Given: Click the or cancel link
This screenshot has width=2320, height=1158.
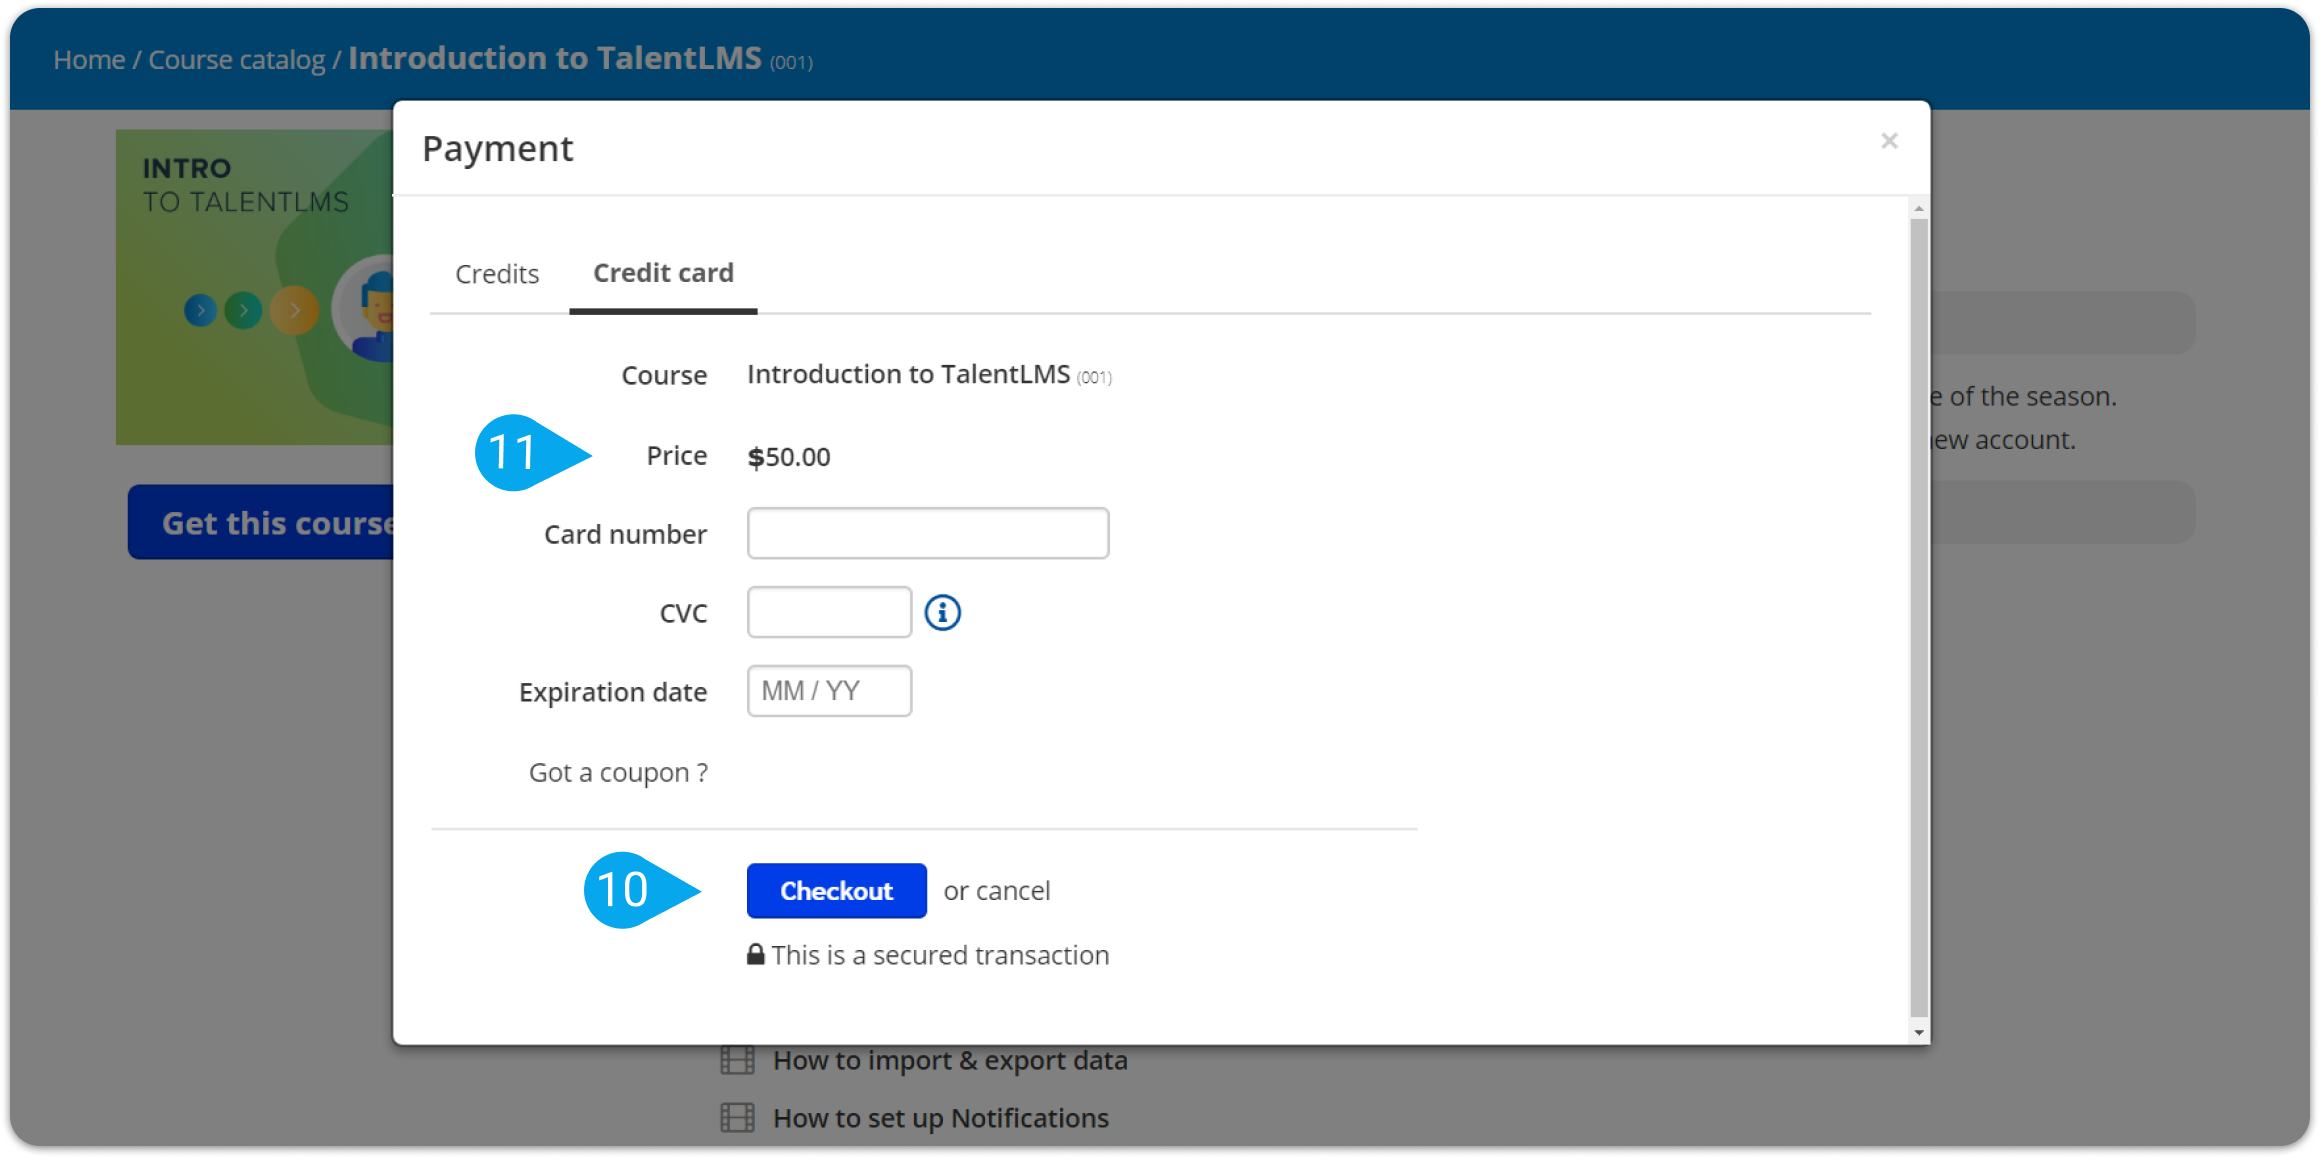Looking at the screenshot, I should click(997, 890).
